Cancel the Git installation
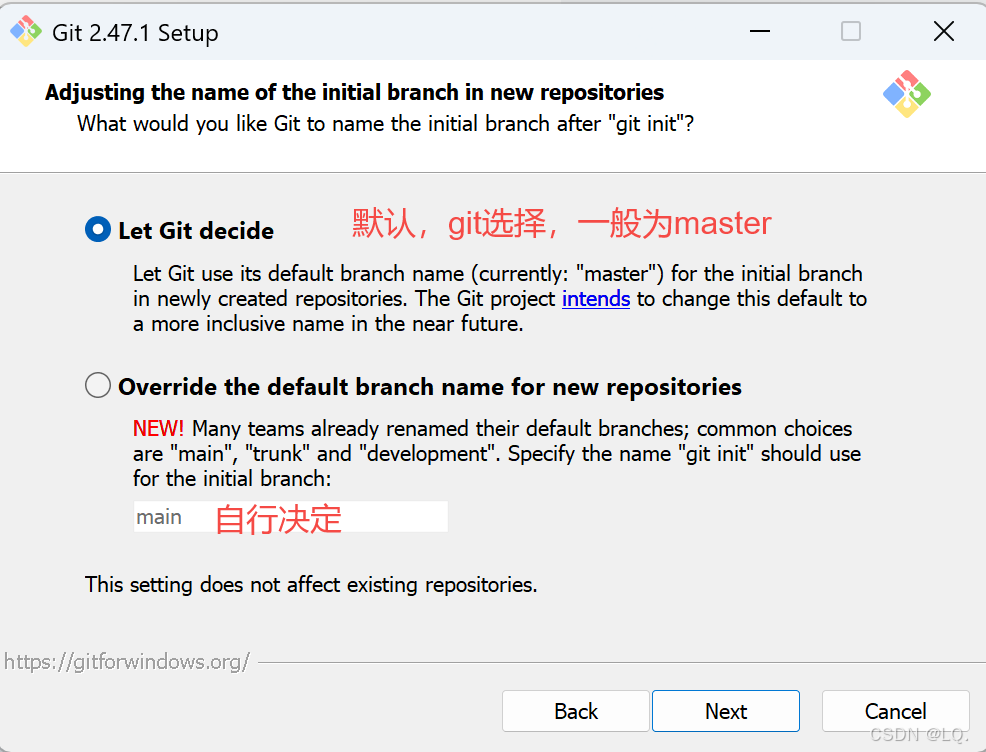The width and height of the screenshot is (986, 752). pyautogui.click(x=895, y=711)
